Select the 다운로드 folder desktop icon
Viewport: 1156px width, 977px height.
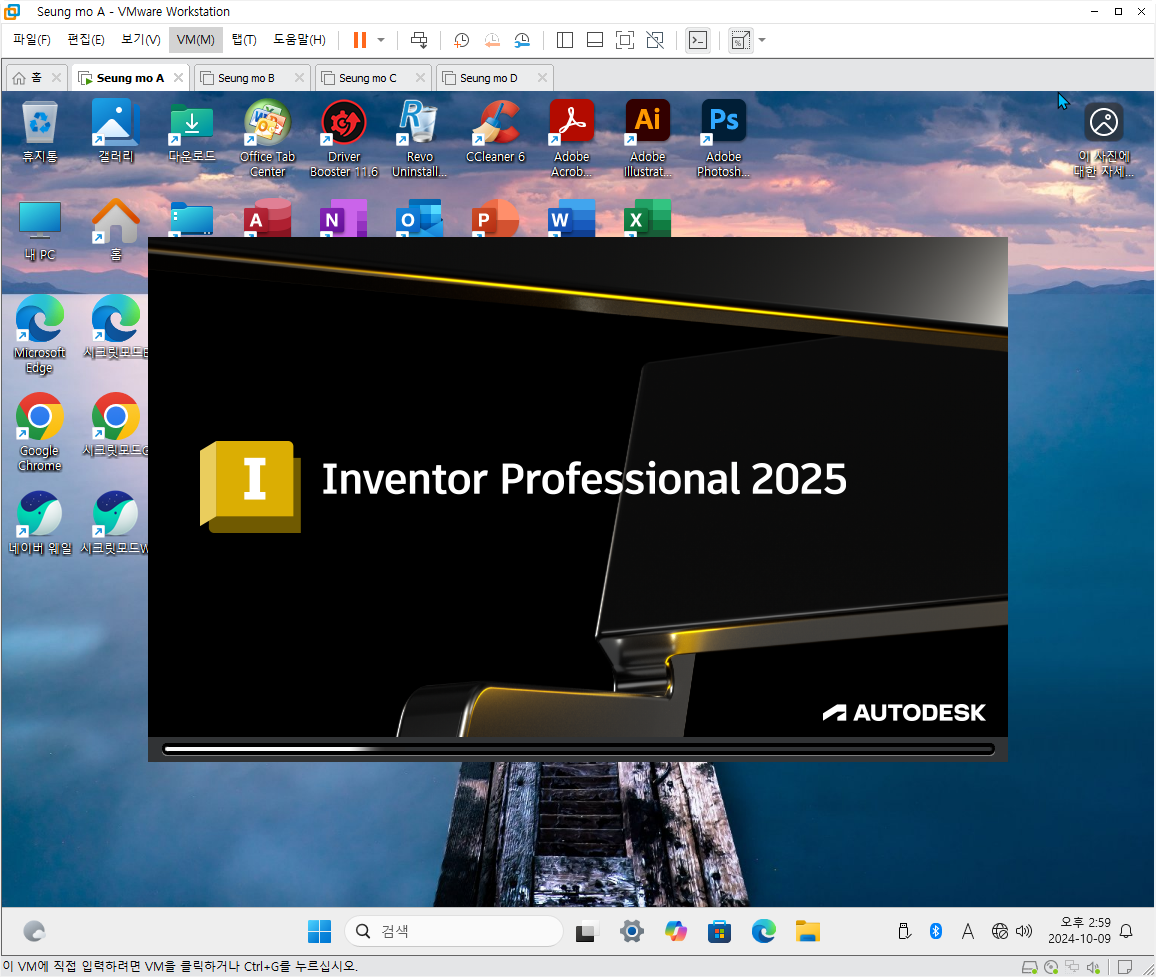[x=192, y=131]
